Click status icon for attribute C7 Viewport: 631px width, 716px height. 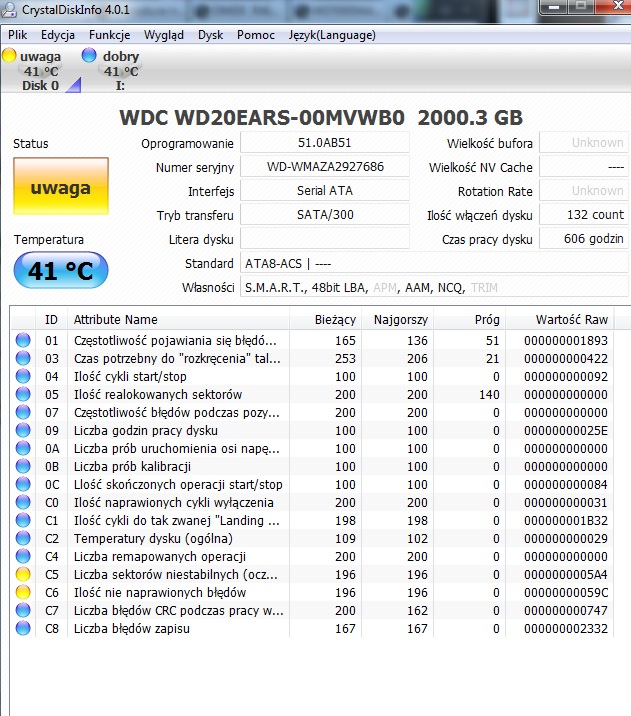(23, 610)
